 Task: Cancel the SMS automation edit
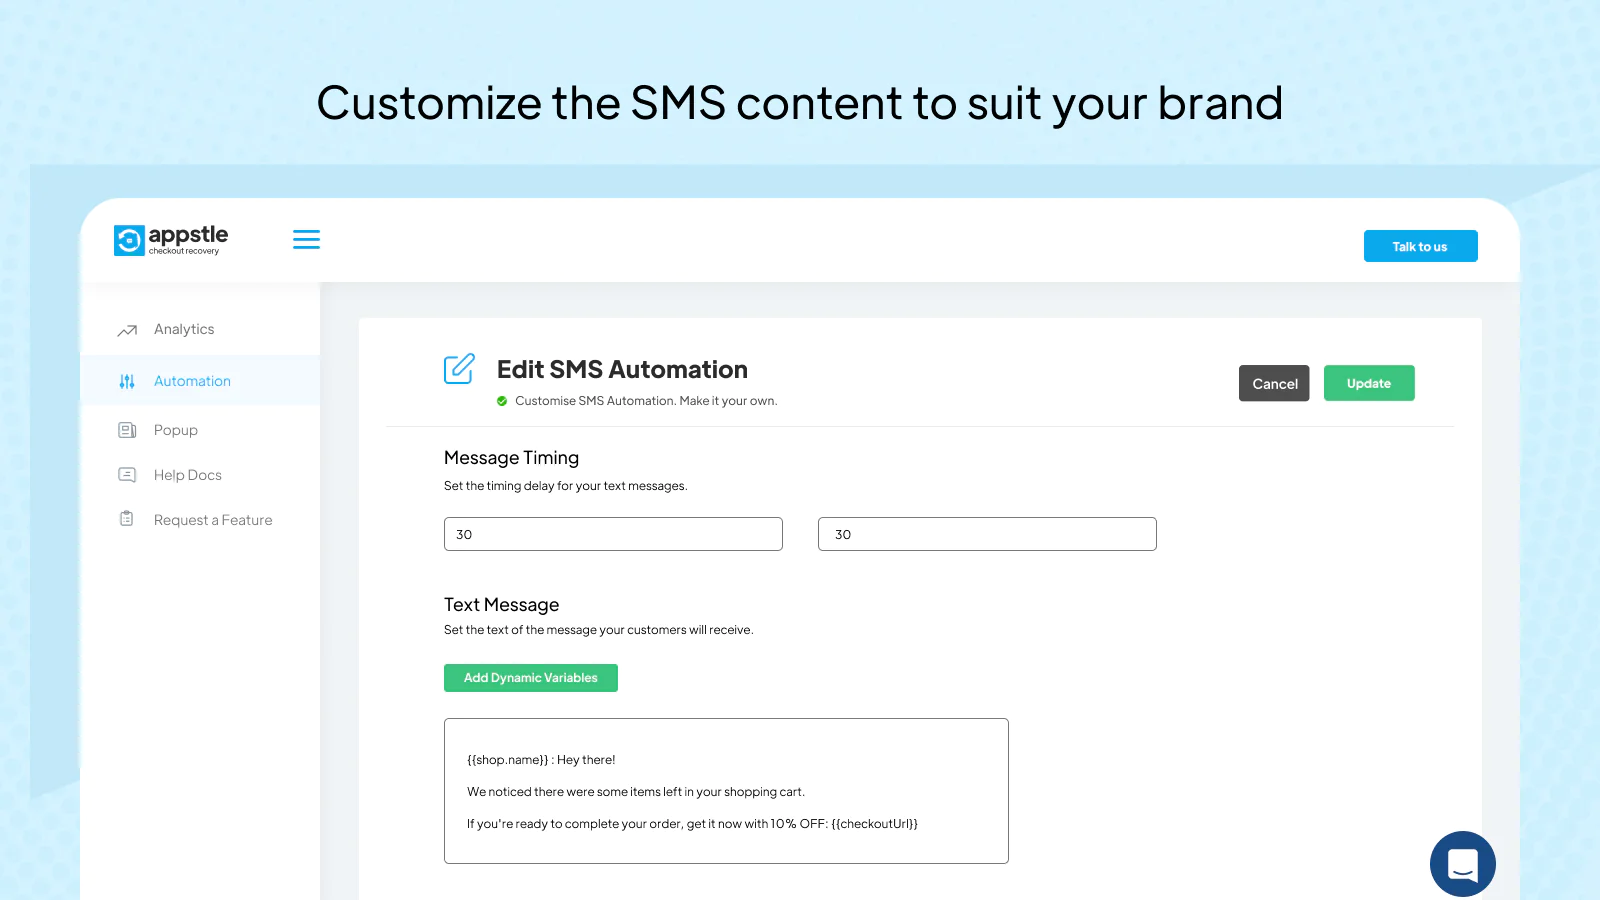pyautogui.click(x=1273, y=383)
